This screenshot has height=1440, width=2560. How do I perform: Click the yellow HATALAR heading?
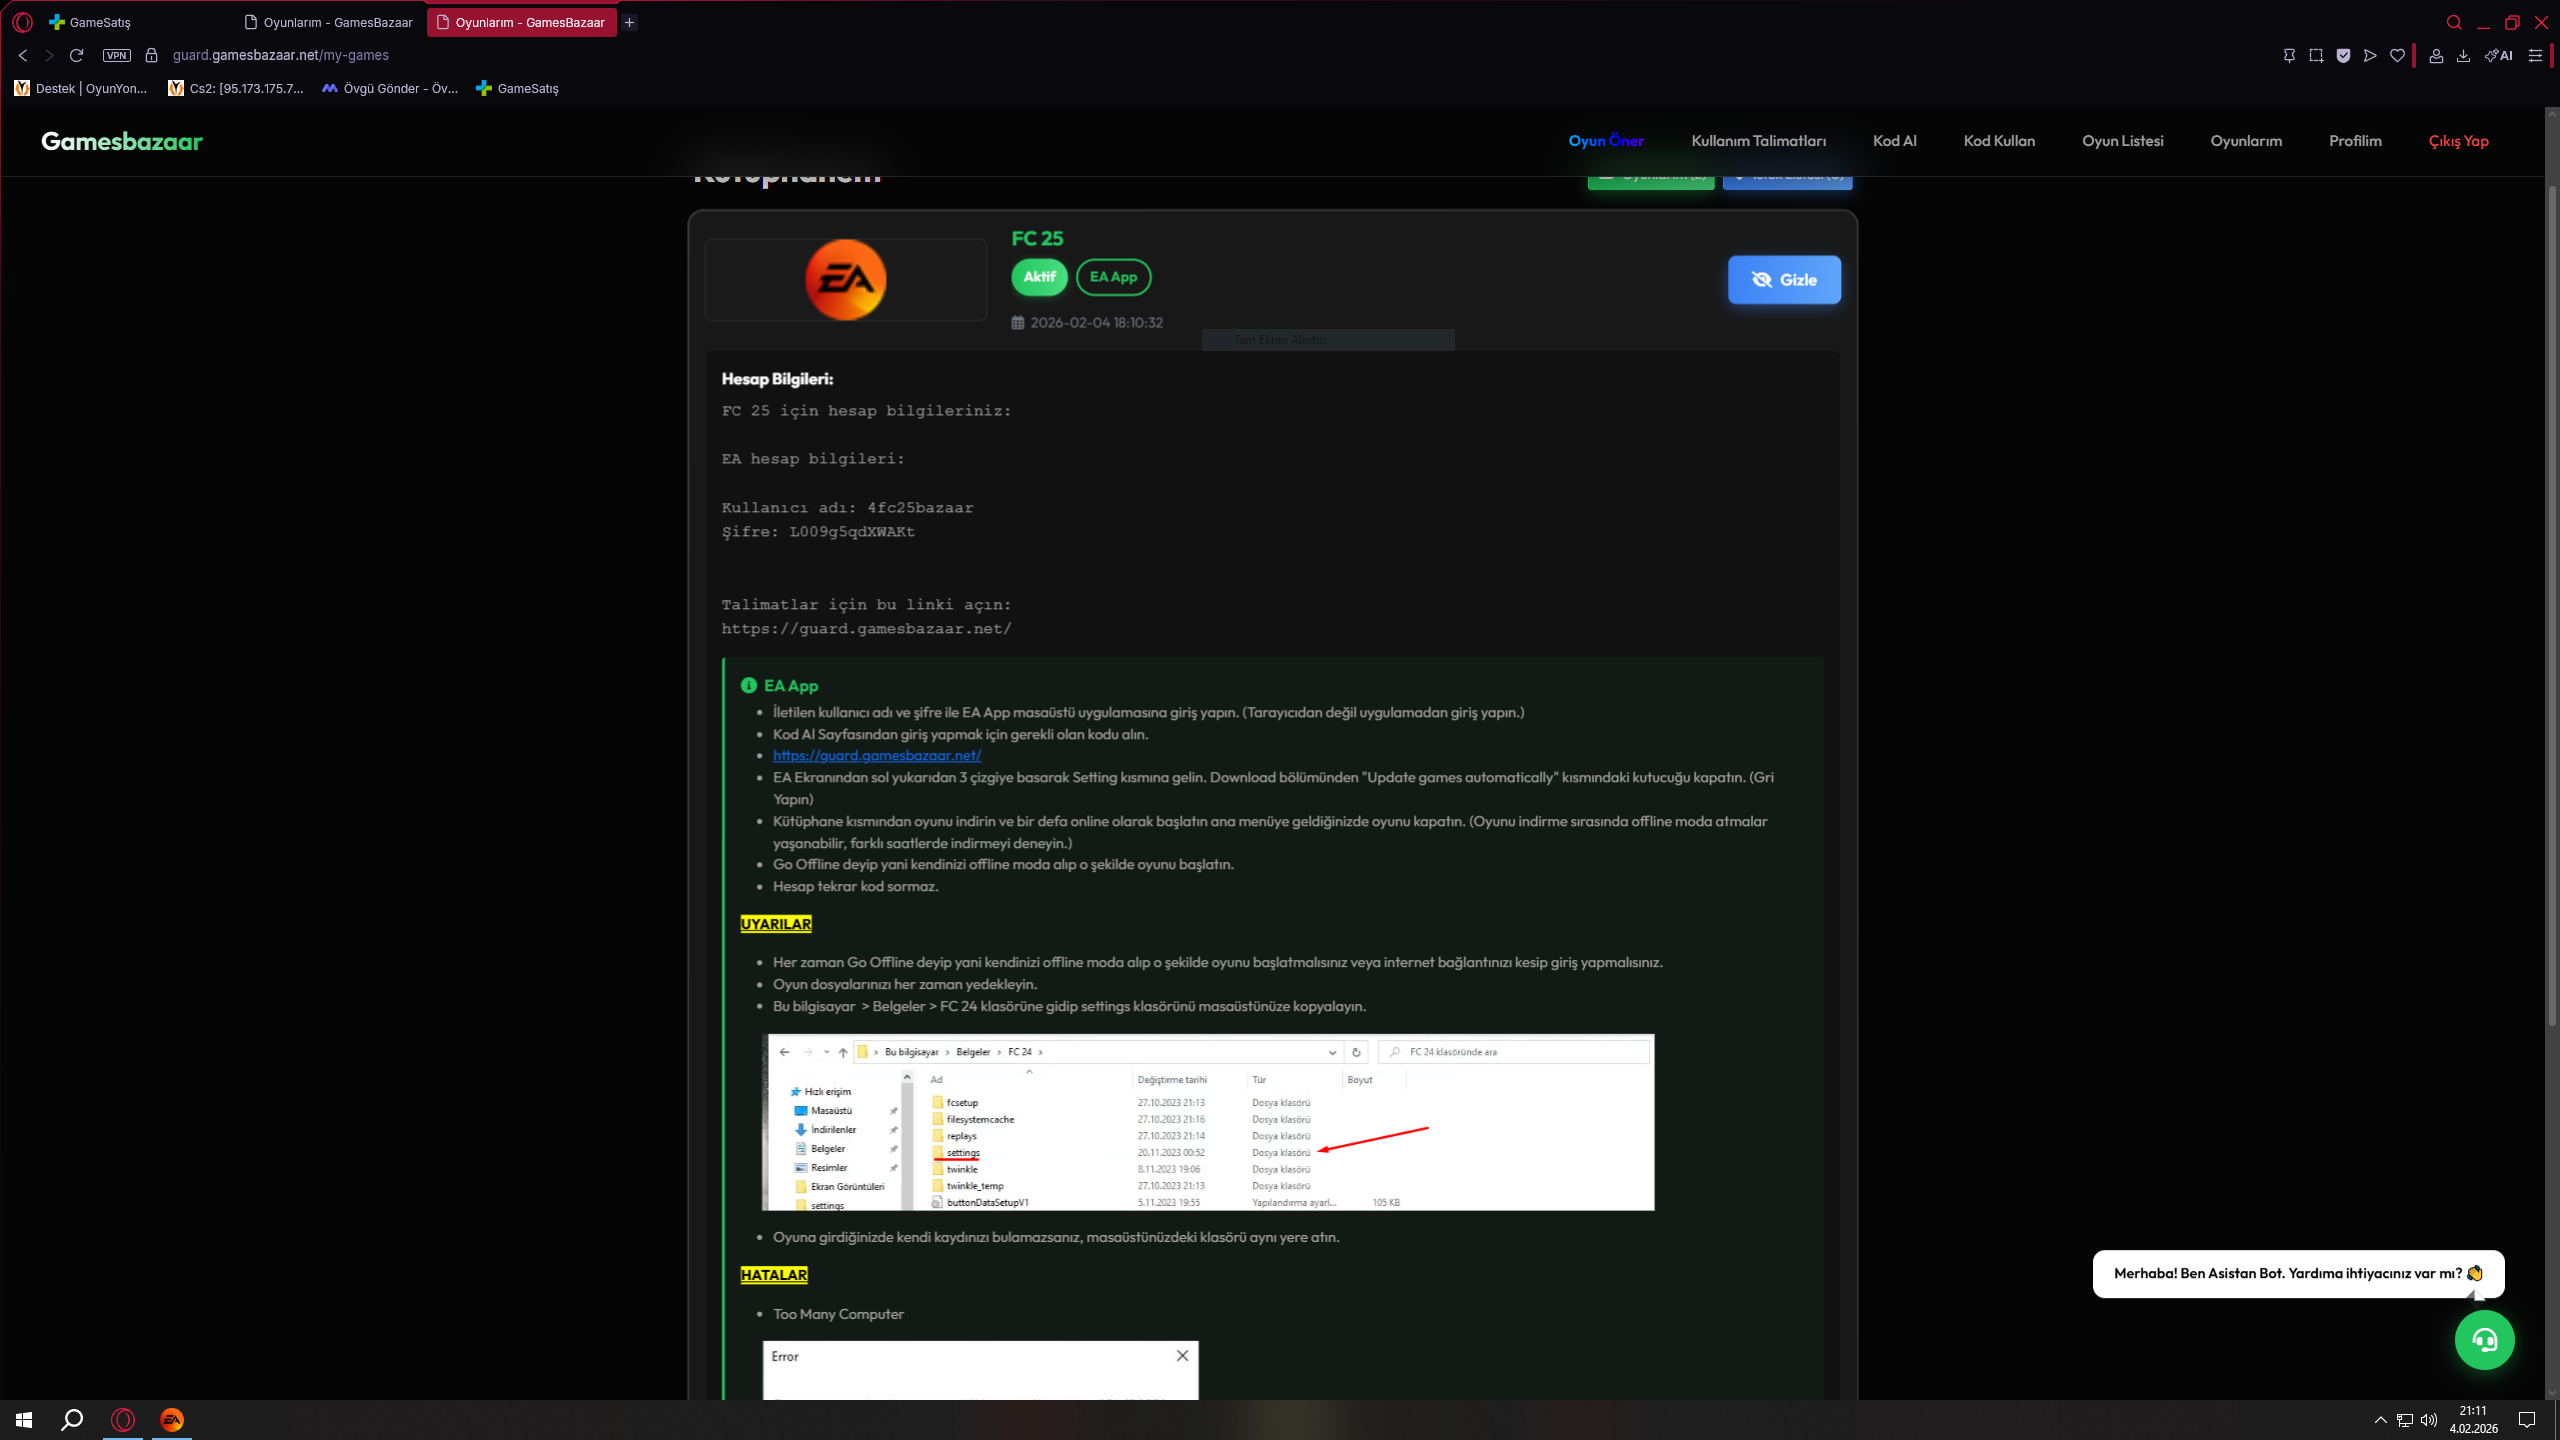774,1275
